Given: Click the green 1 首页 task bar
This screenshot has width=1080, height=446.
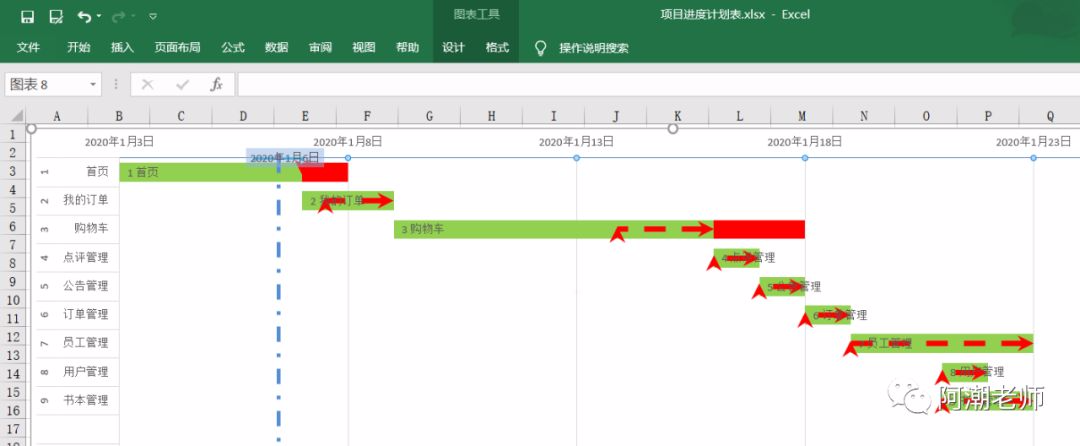Looking at the screenshot, I should 210,172.
